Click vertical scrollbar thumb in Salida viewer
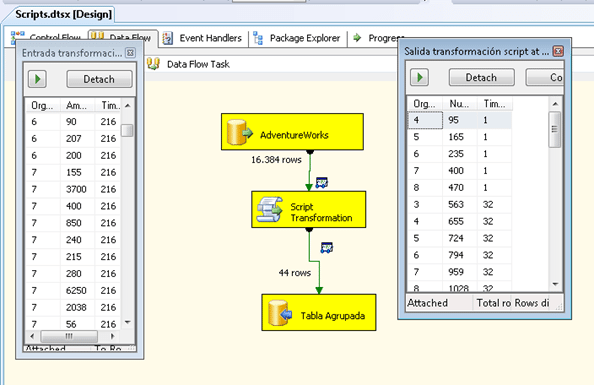This screenshot has height=385, width=594. coord(555,129)
